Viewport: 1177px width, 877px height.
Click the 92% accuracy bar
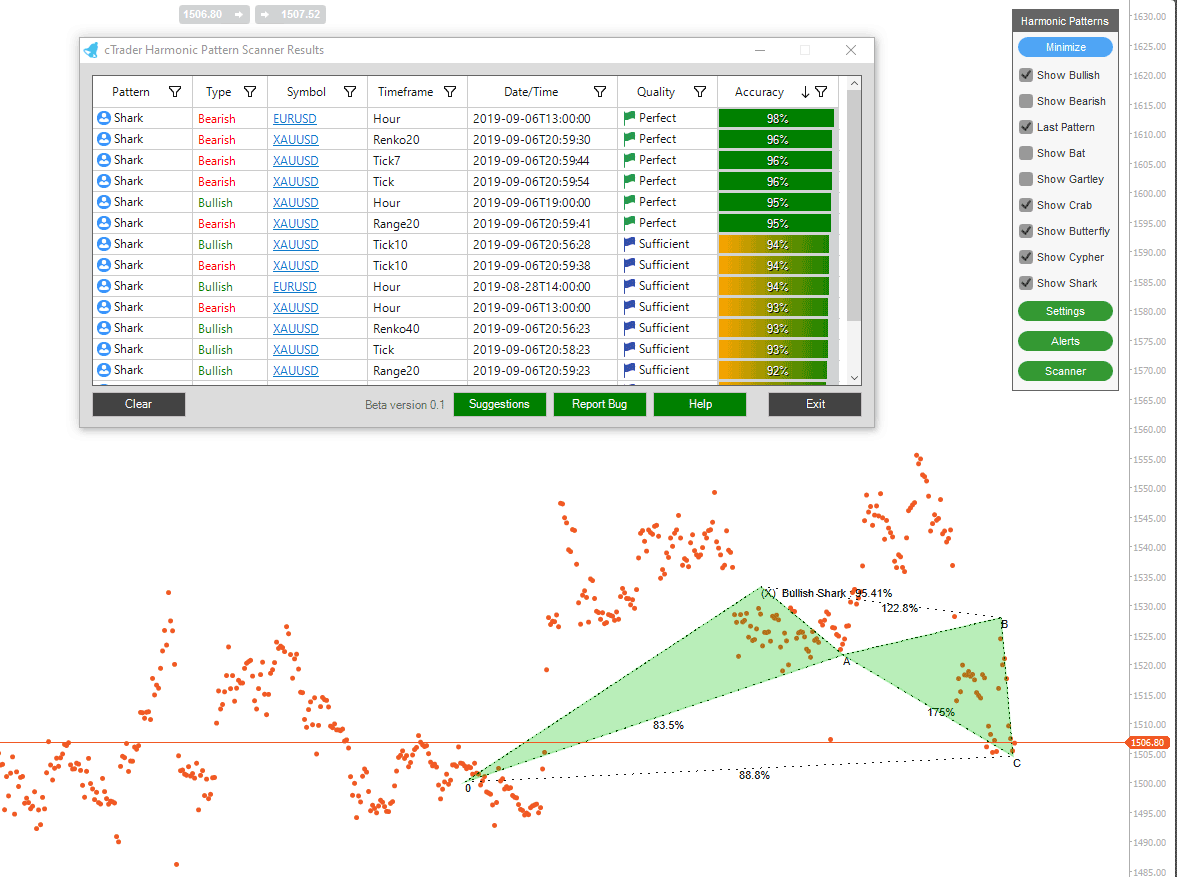click(773, 370)
